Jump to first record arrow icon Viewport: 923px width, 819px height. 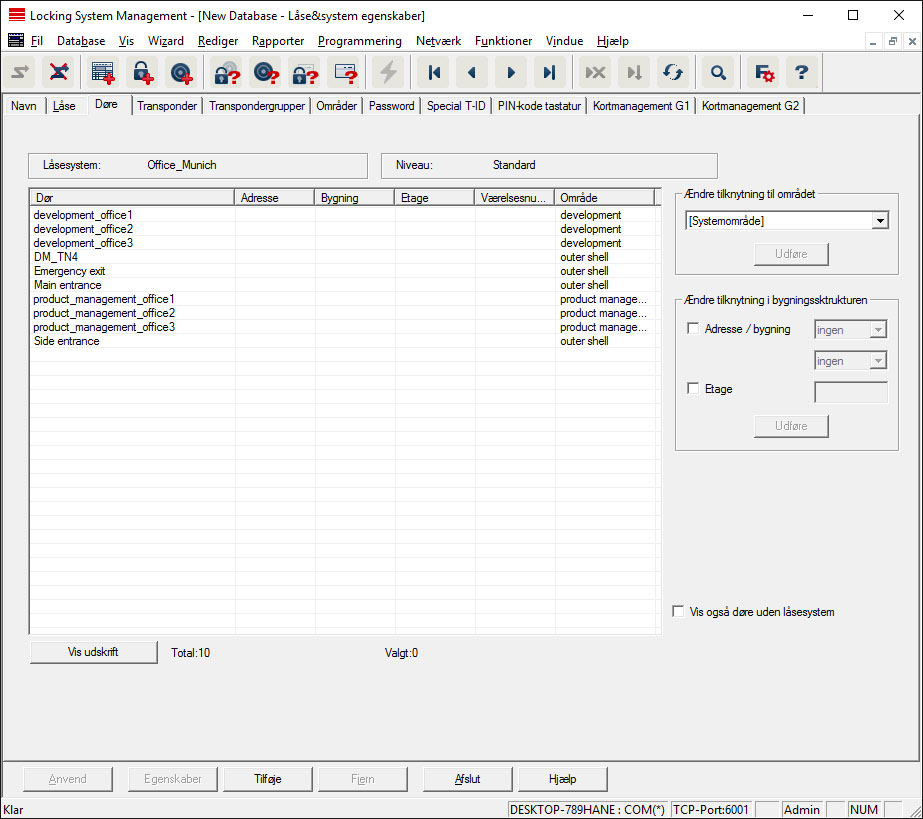(x=434, y=72)
